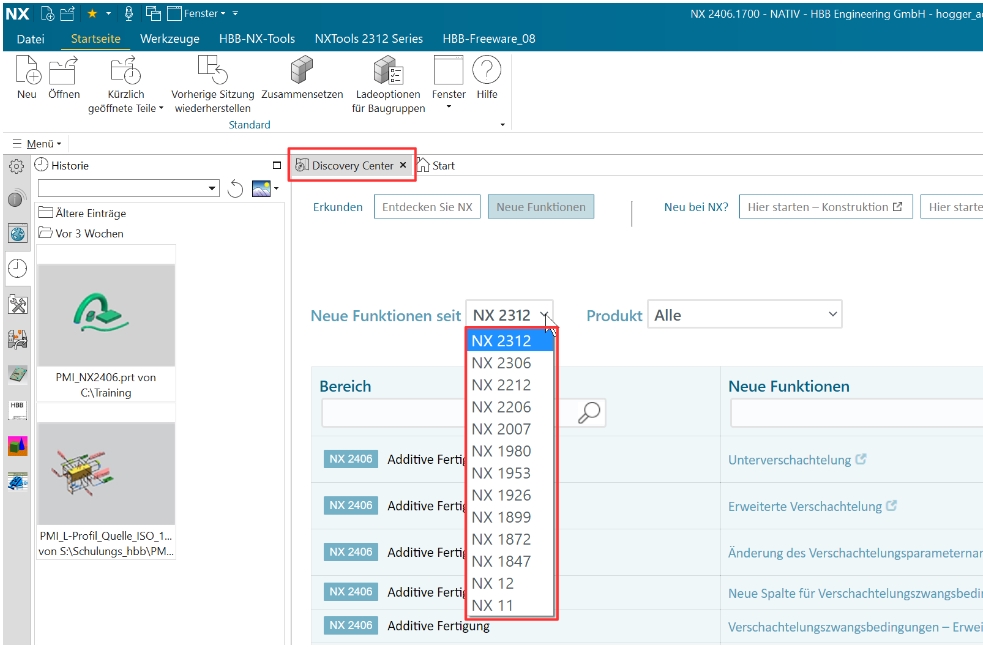Click Hier starten – Konstruktion button

coord(825,207)
